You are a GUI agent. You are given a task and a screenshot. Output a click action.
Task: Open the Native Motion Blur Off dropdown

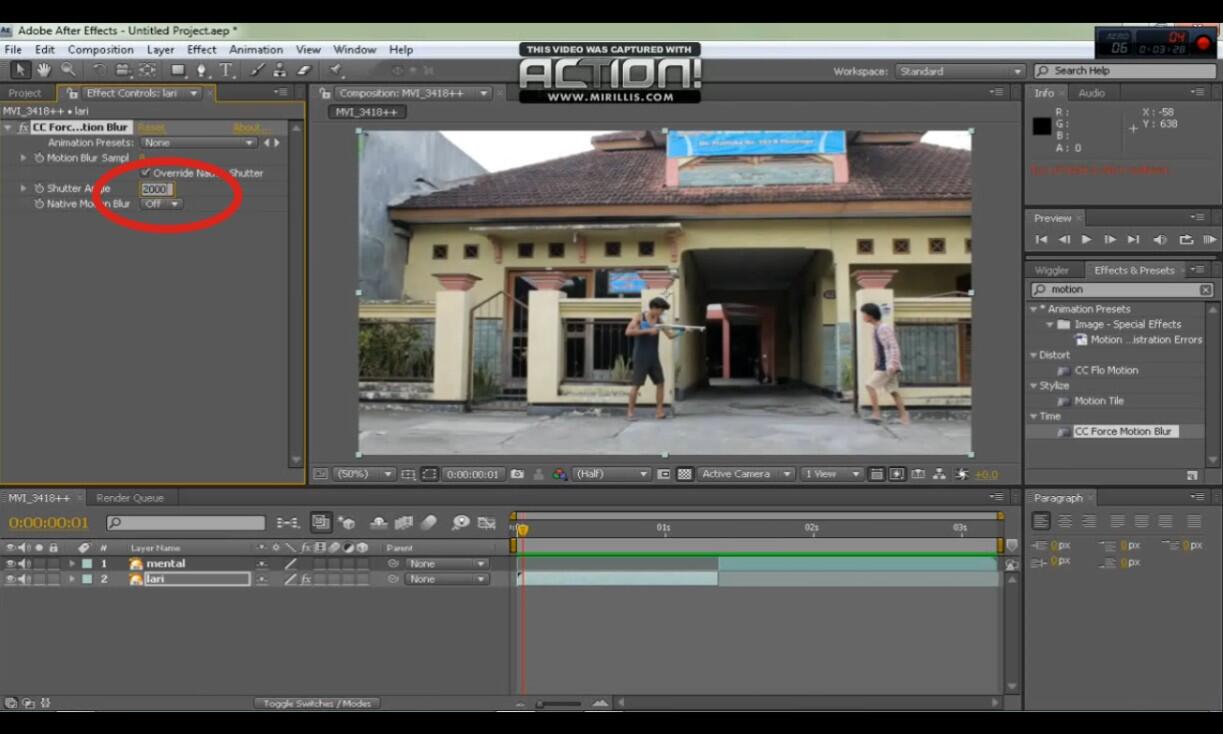click(x=161, y=204)
